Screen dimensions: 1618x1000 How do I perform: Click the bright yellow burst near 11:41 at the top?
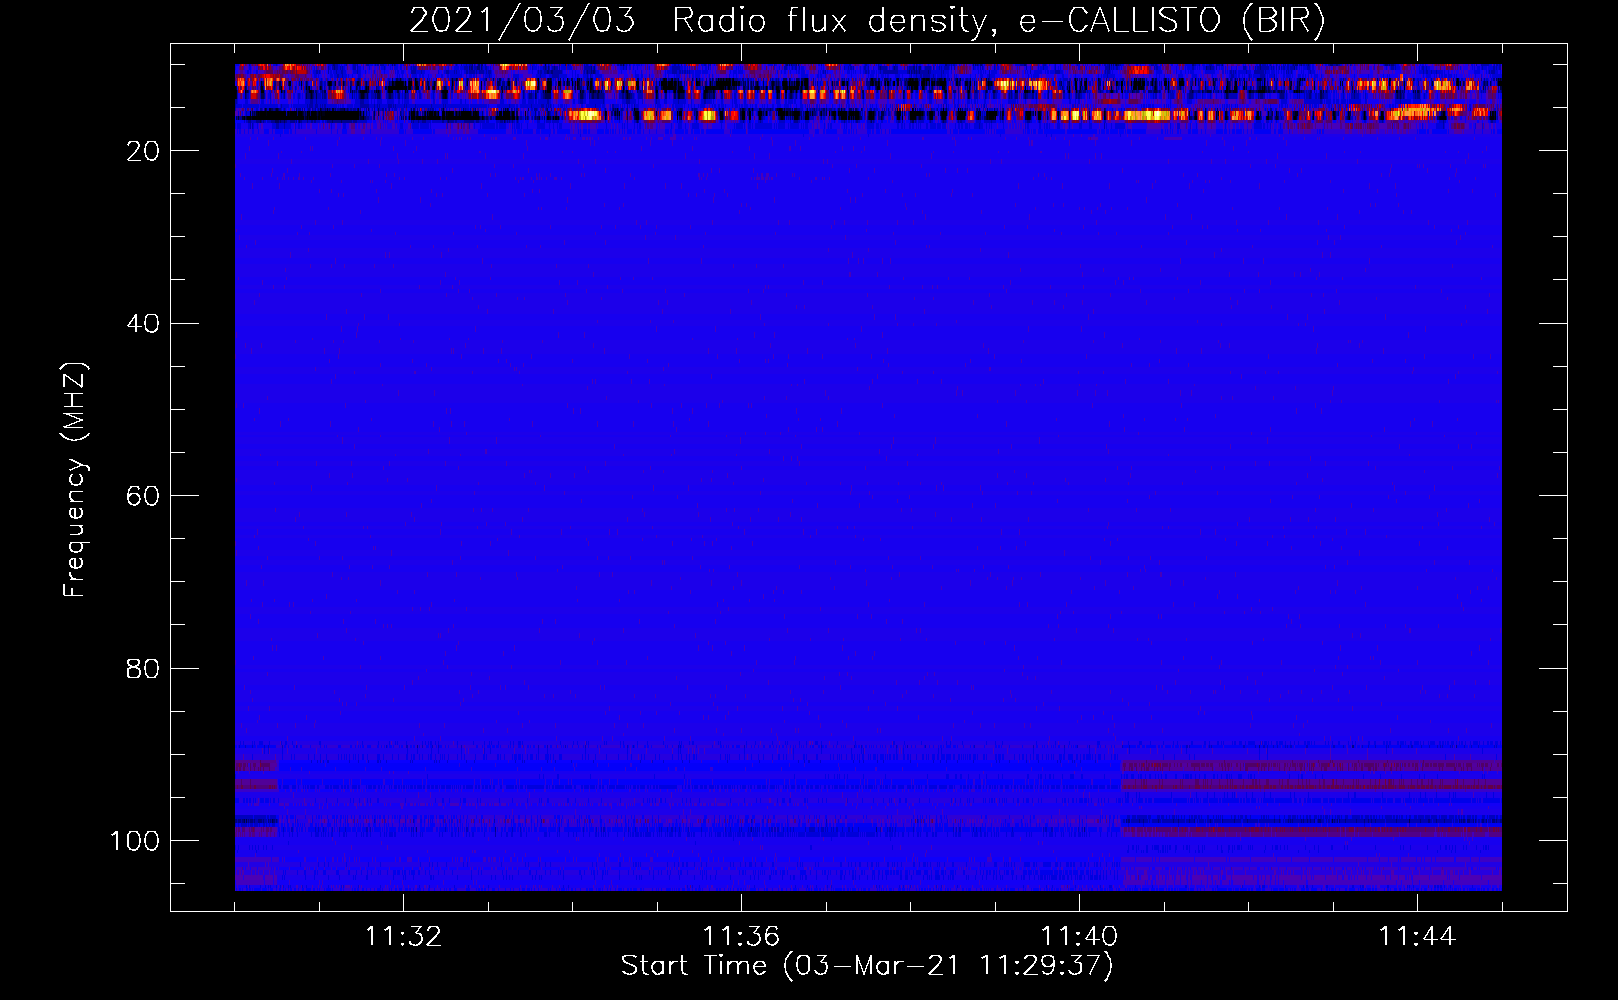[1147, 115]
